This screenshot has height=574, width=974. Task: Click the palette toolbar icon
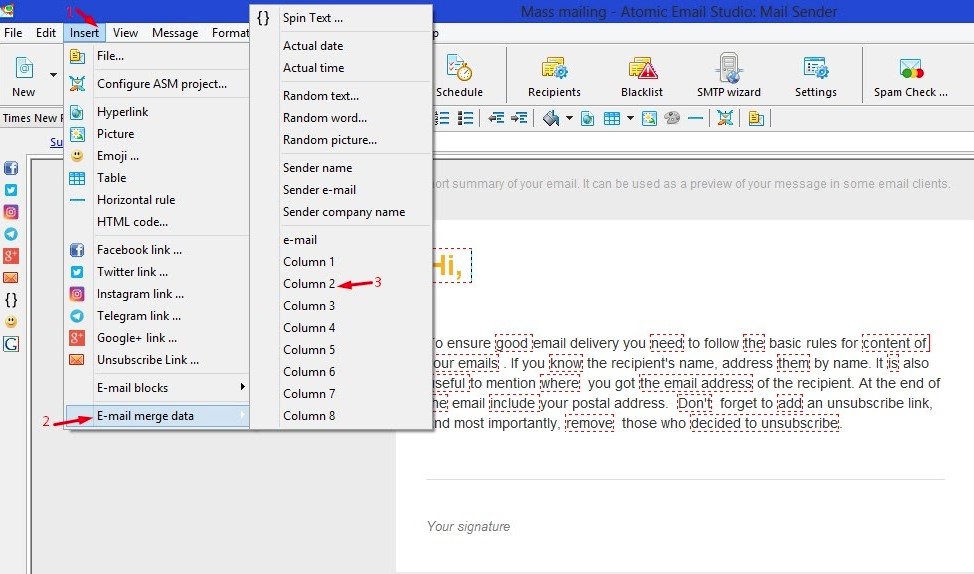tap(672, 118)
